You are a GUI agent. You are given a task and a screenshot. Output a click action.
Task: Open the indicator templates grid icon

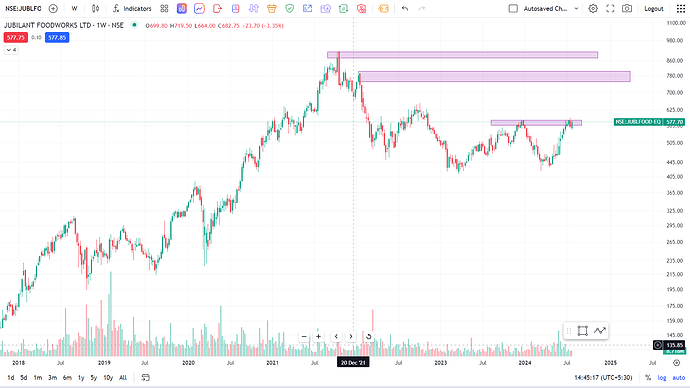pyautogui.click(x=164, y=8)
